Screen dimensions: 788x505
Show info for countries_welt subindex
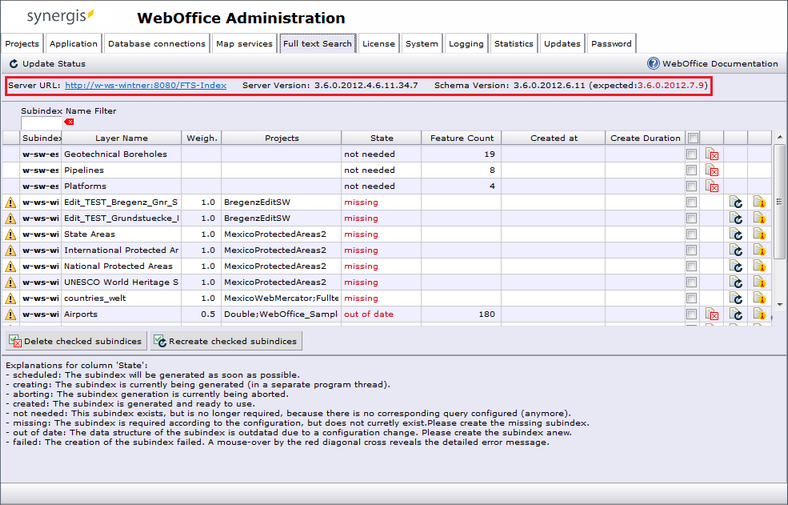pyautogui.click(x=759, y=298)
